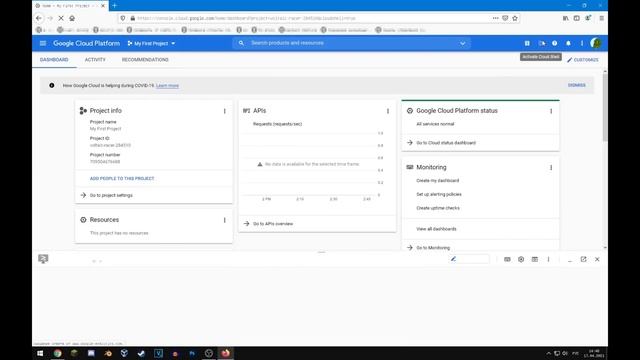Toggle Firefox sidebar view
The image size is (640, 360).
[576, 18]
